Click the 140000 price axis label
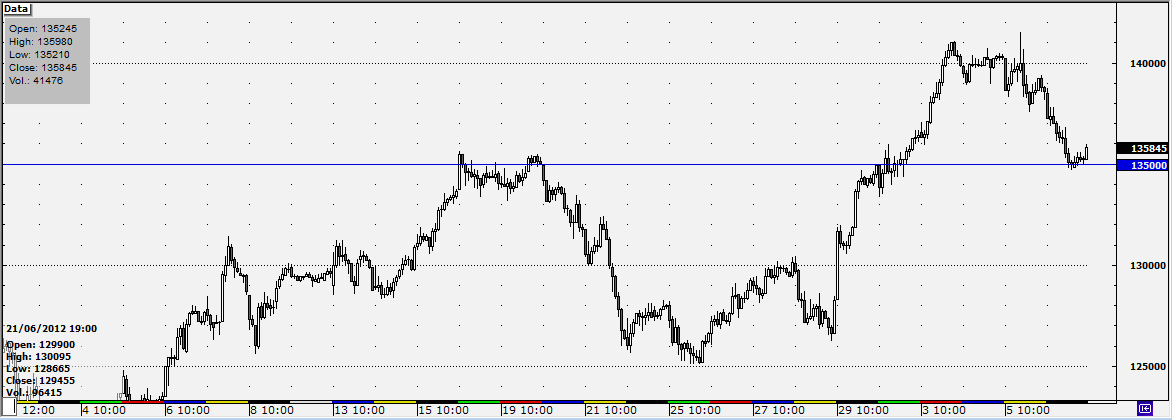The height and width of the screenshot is (420, 1172). coord(1149,64)
